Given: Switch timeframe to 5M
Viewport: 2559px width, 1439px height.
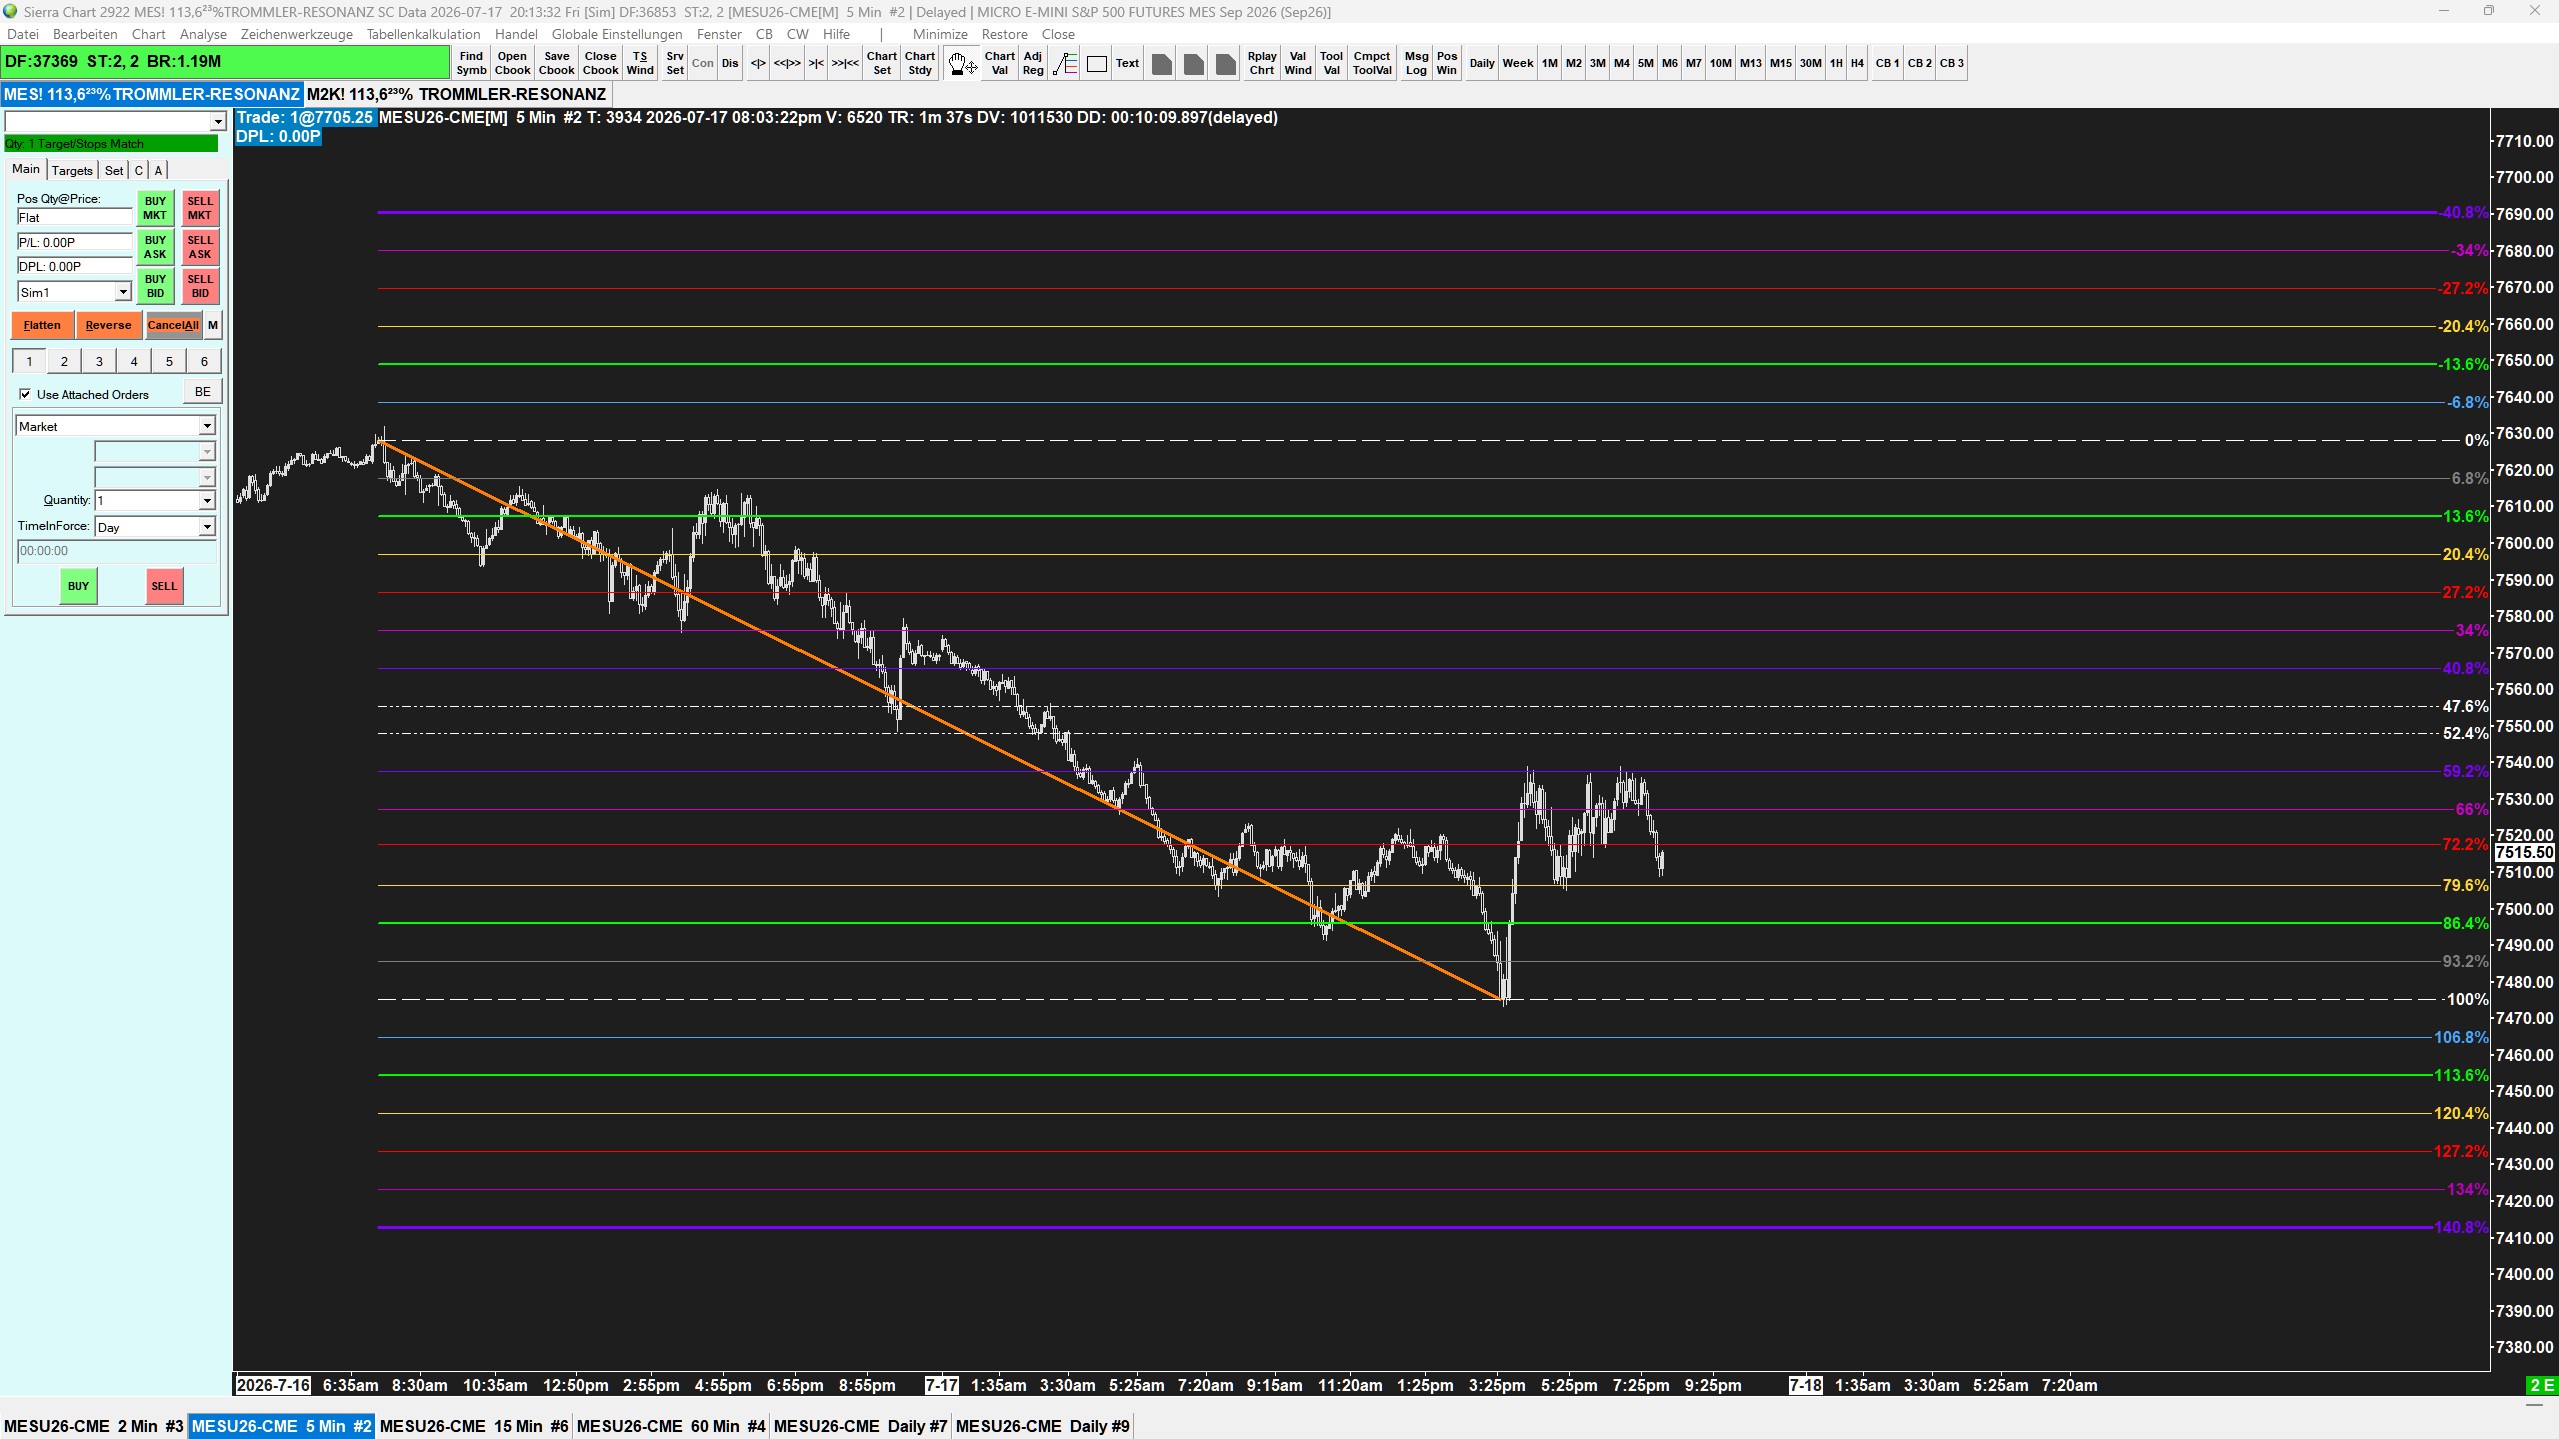Looking at the screenshot, I should tap(1645, 64).
